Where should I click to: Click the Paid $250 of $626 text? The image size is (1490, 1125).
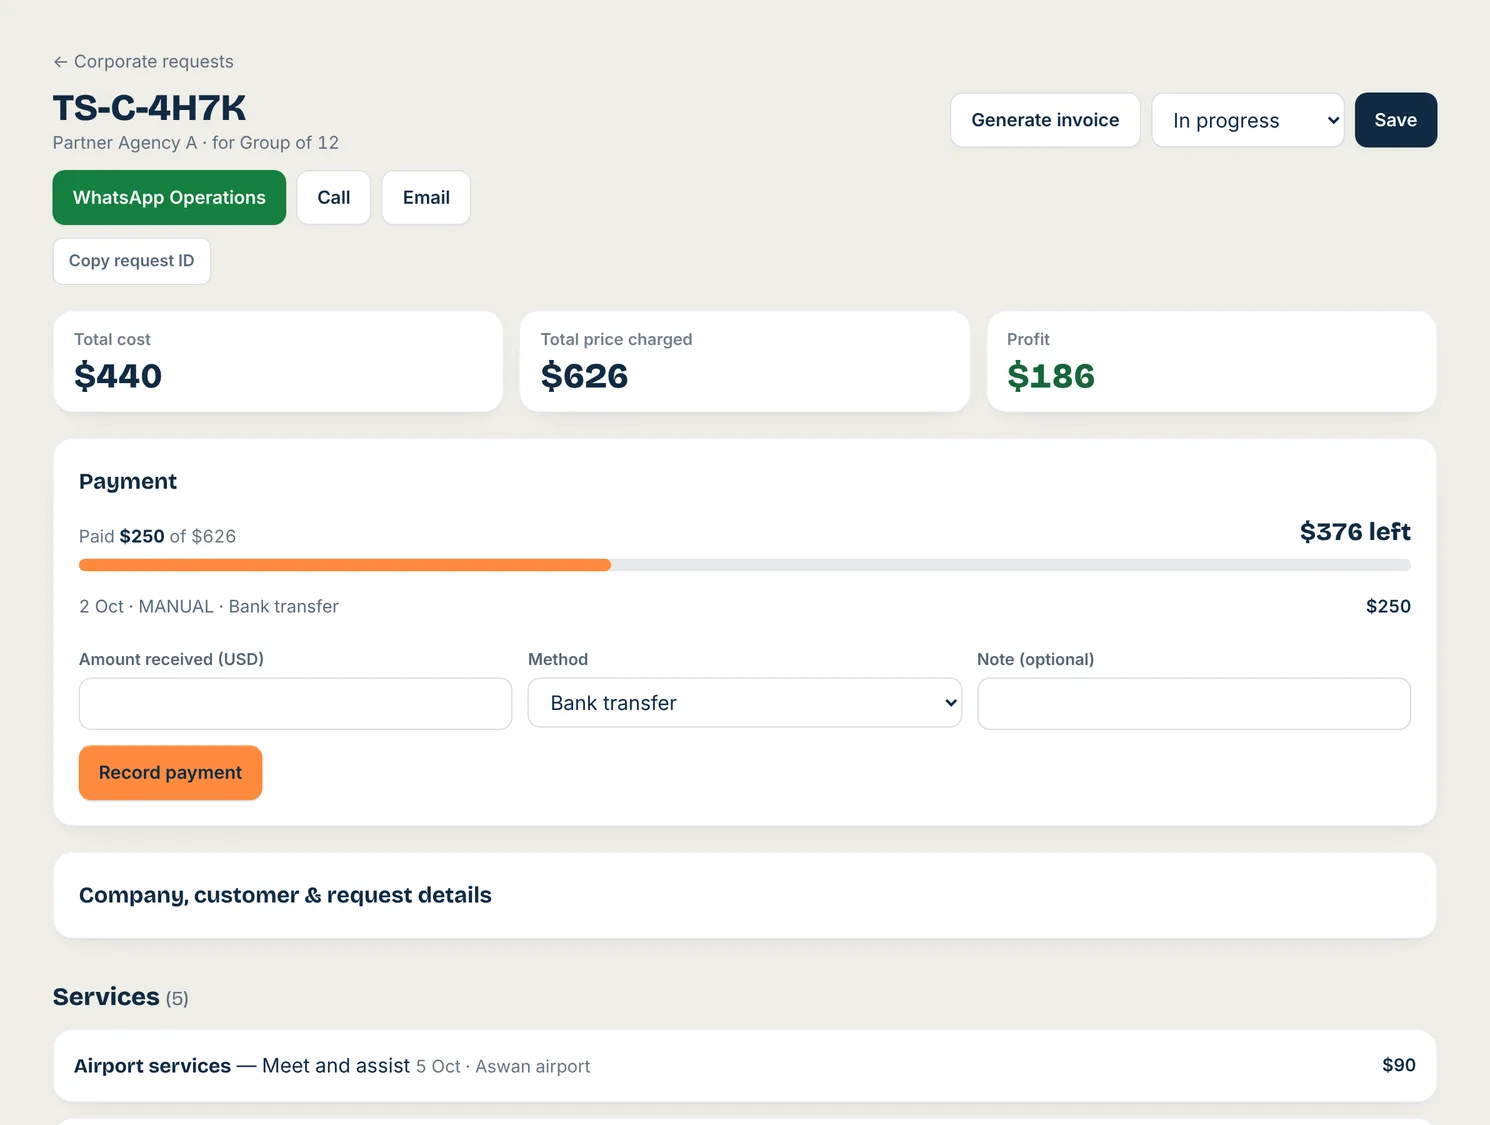click(x=158, y=536)
